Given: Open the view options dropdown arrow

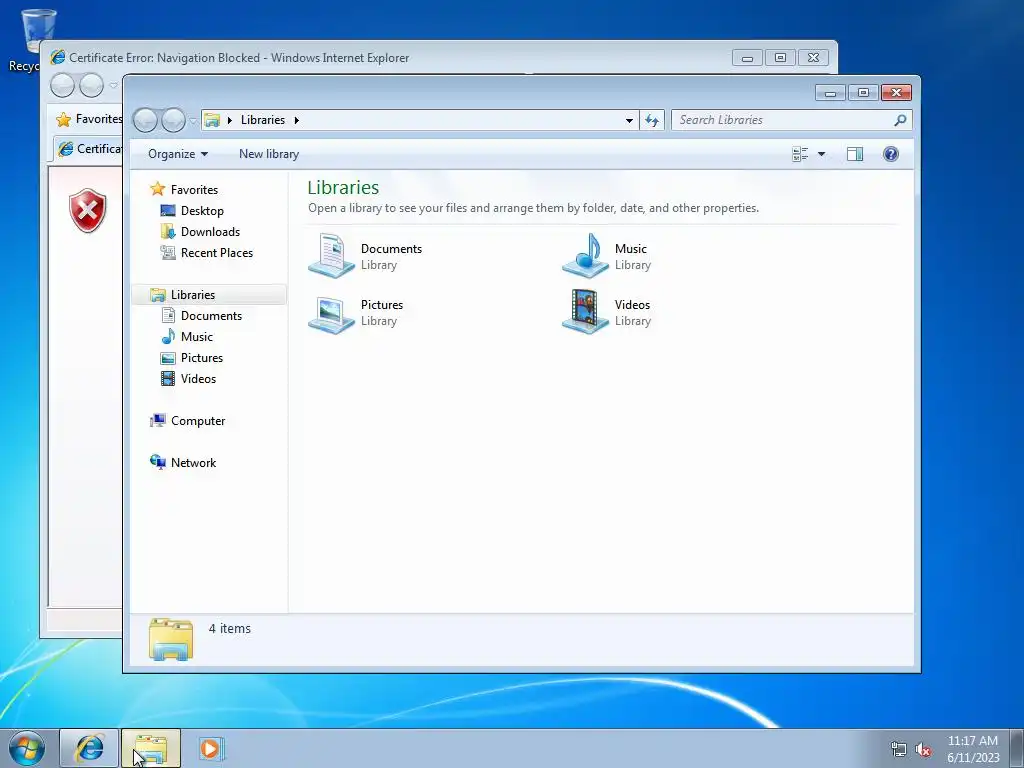Looking at the screenshot, I should (822, 154).
